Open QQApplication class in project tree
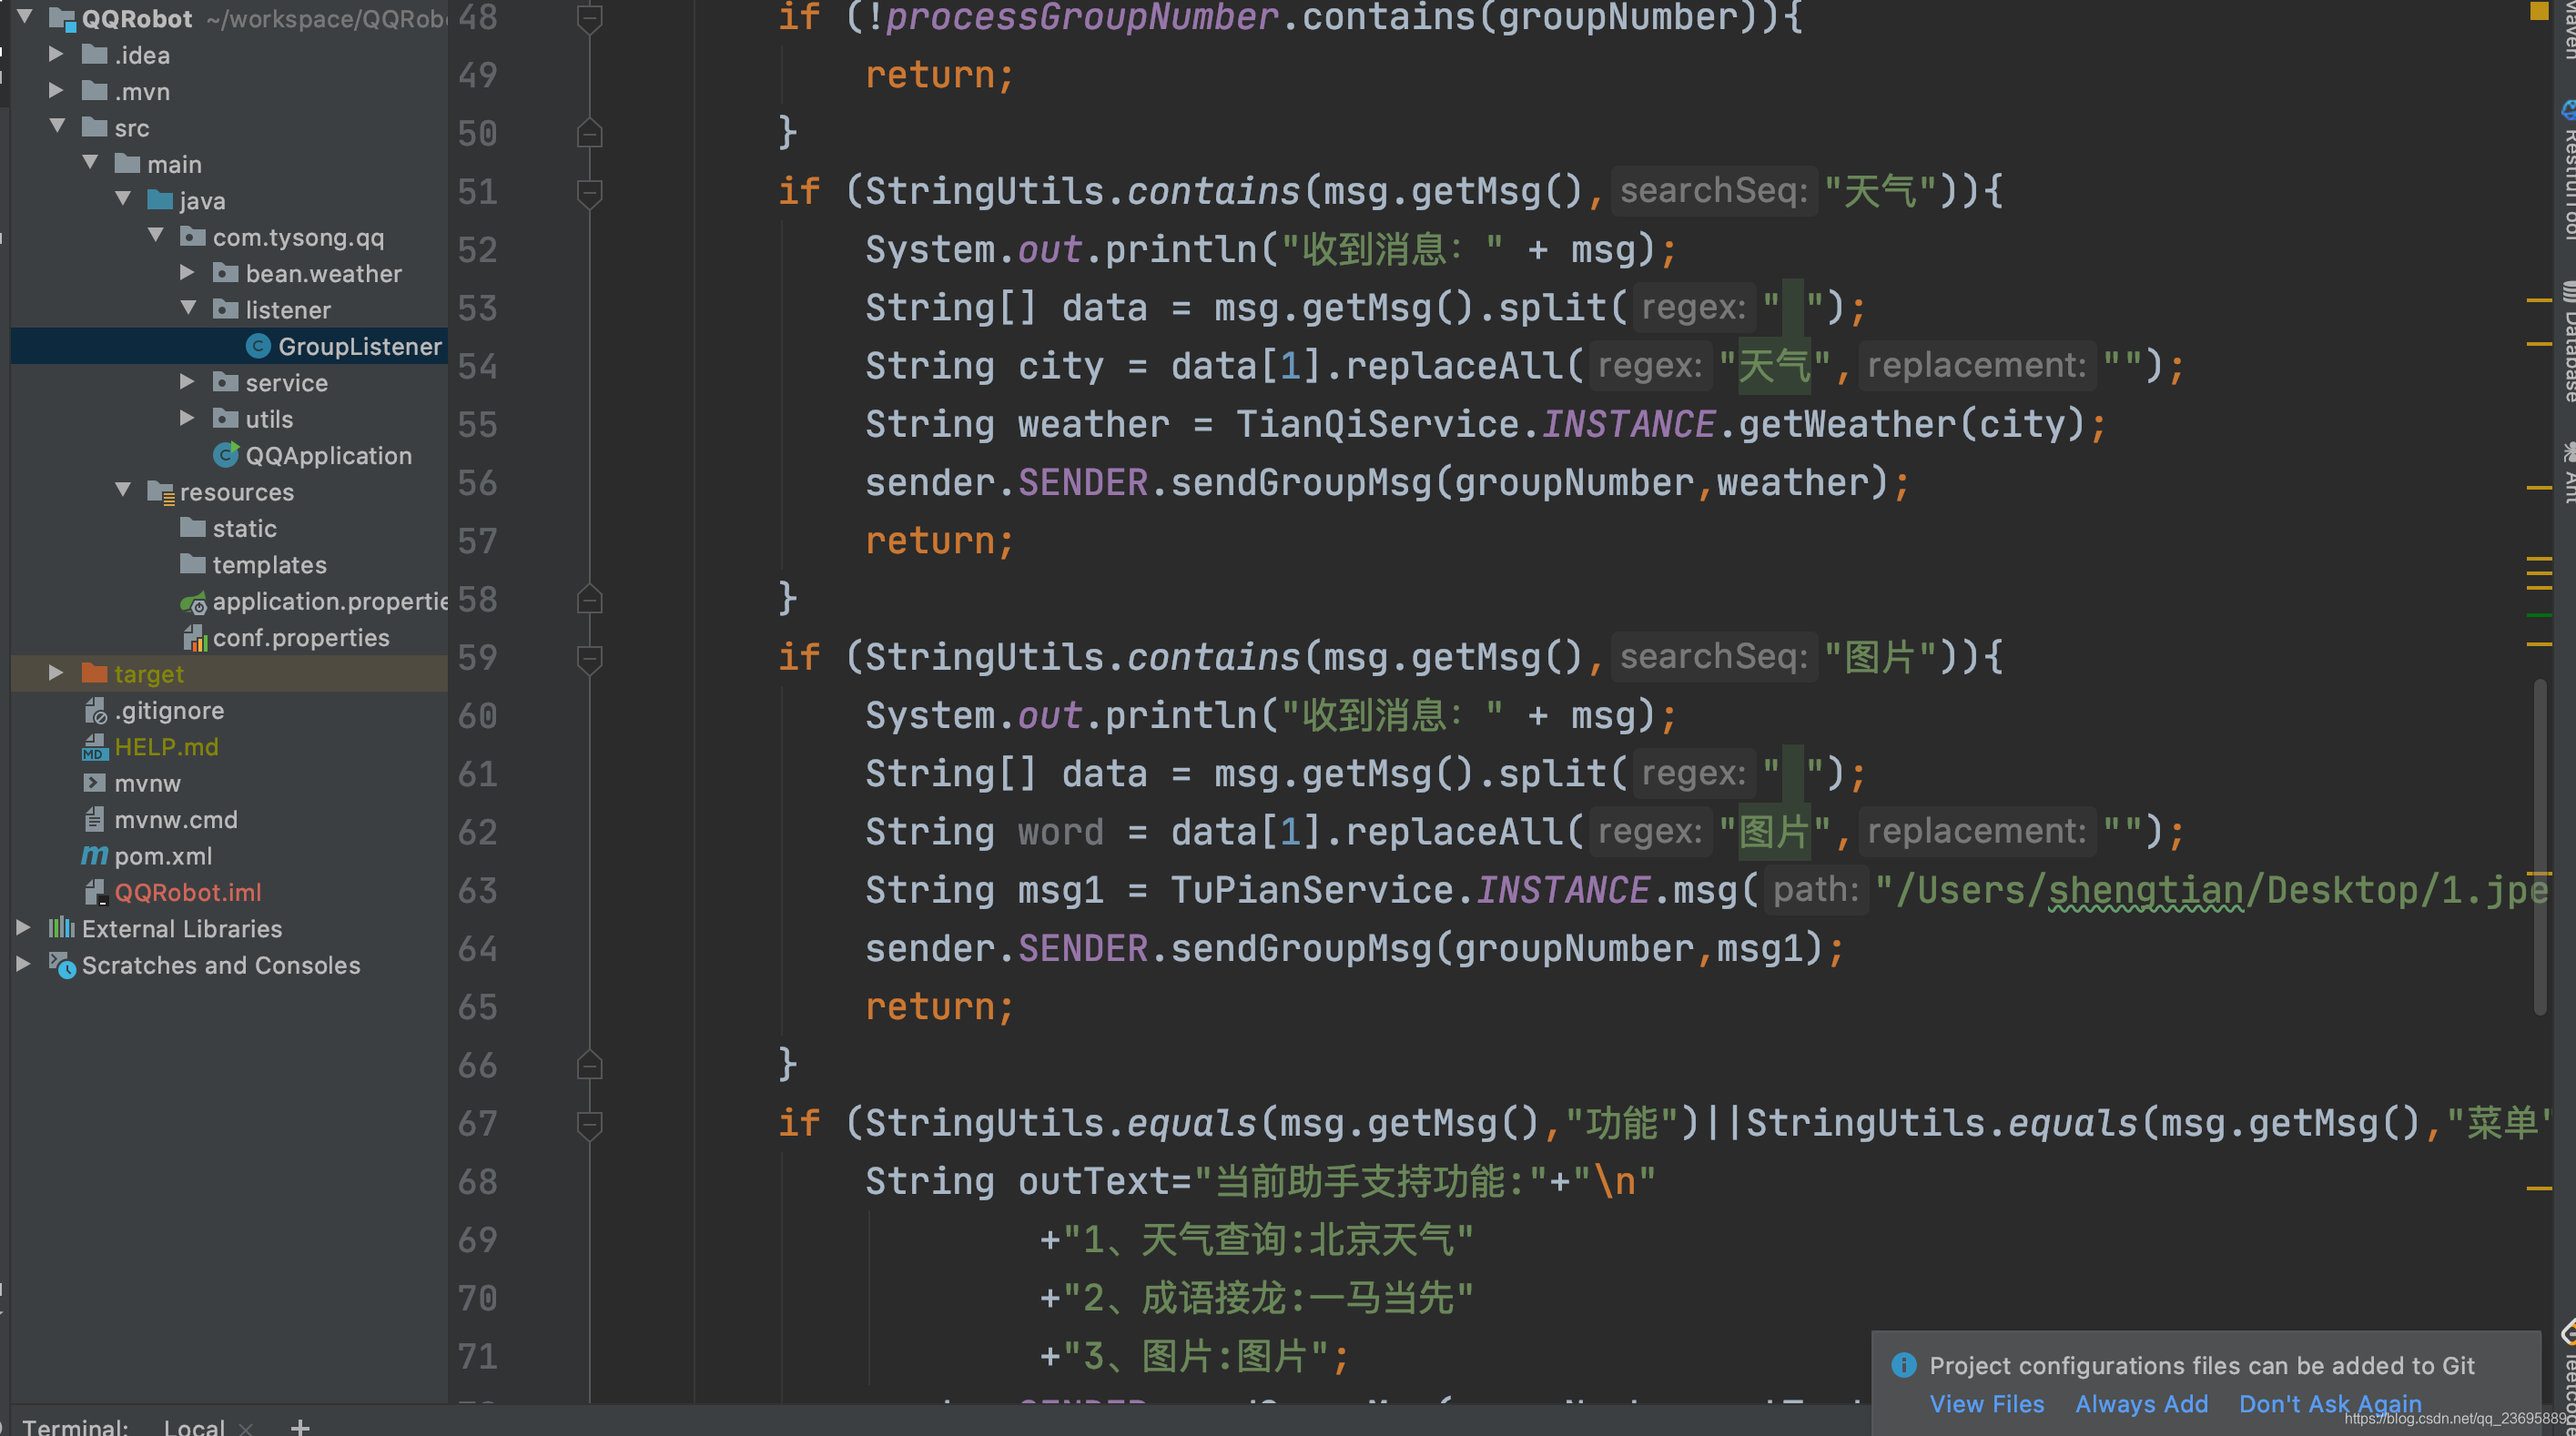The image size is (2576, 1436). pyautogui.click(x=327, y=455)
